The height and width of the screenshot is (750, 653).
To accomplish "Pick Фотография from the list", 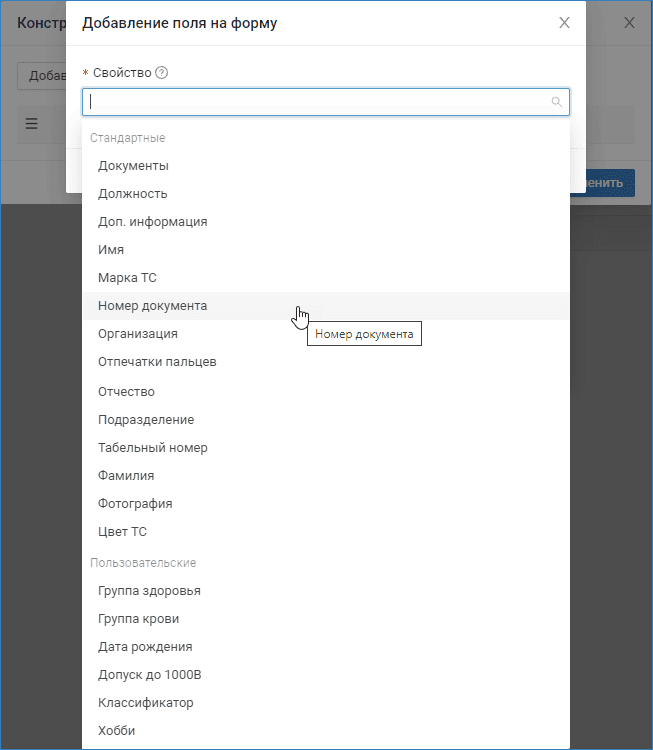I will click(135, 504).
